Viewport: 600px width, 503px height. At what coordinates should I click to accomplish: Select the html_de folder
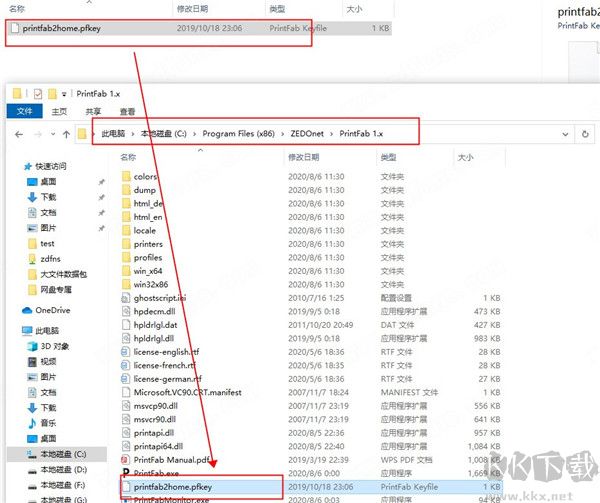tap(148, 203)
